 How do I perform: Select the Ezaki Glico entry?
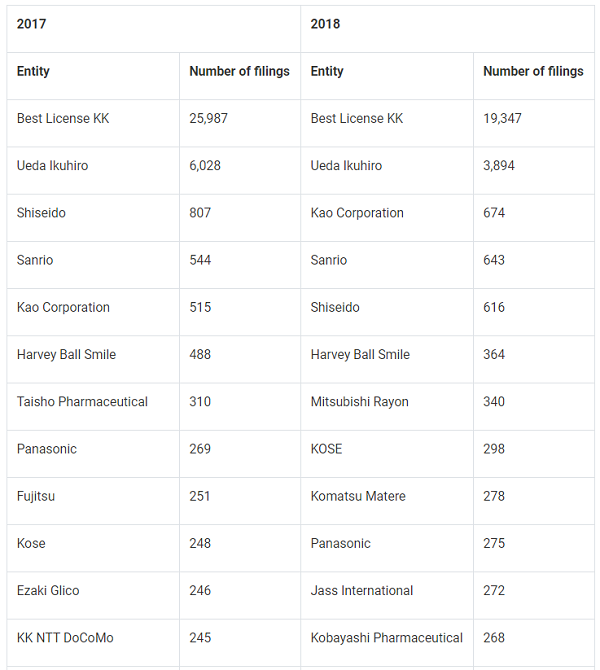(48, 590)
